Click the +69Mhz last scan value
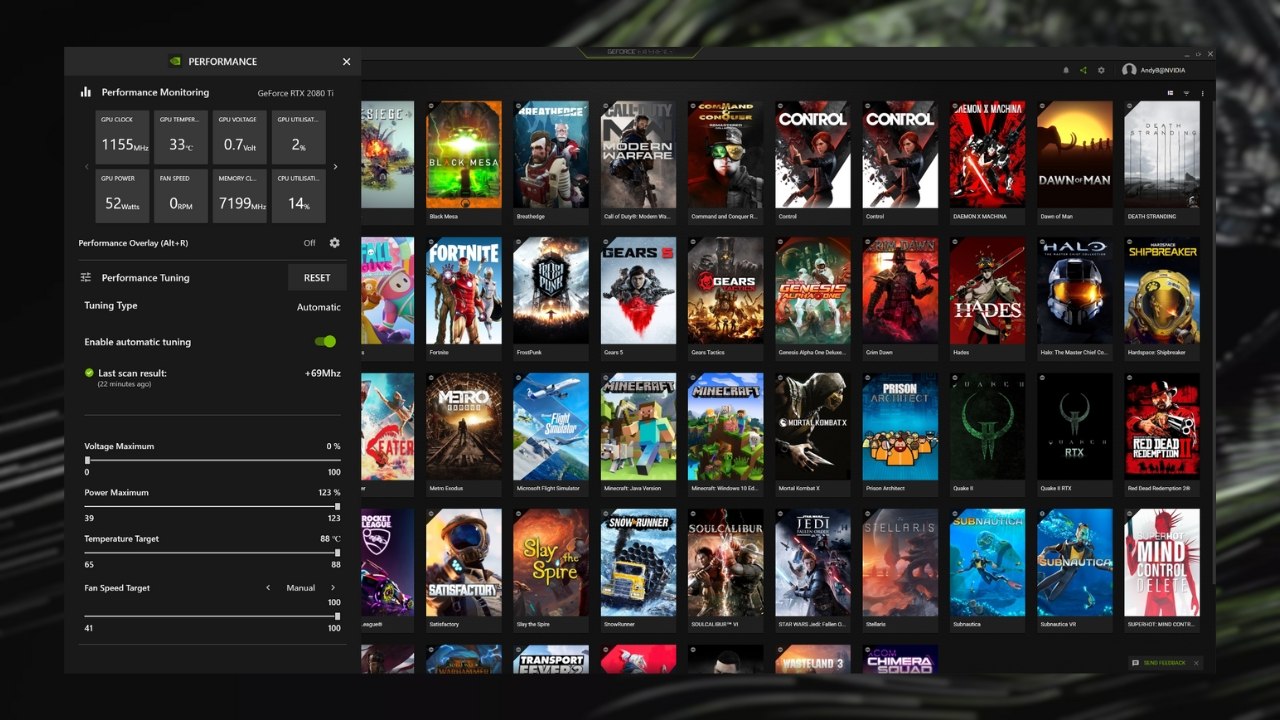1280x720 pixels. tap(323, 373)
